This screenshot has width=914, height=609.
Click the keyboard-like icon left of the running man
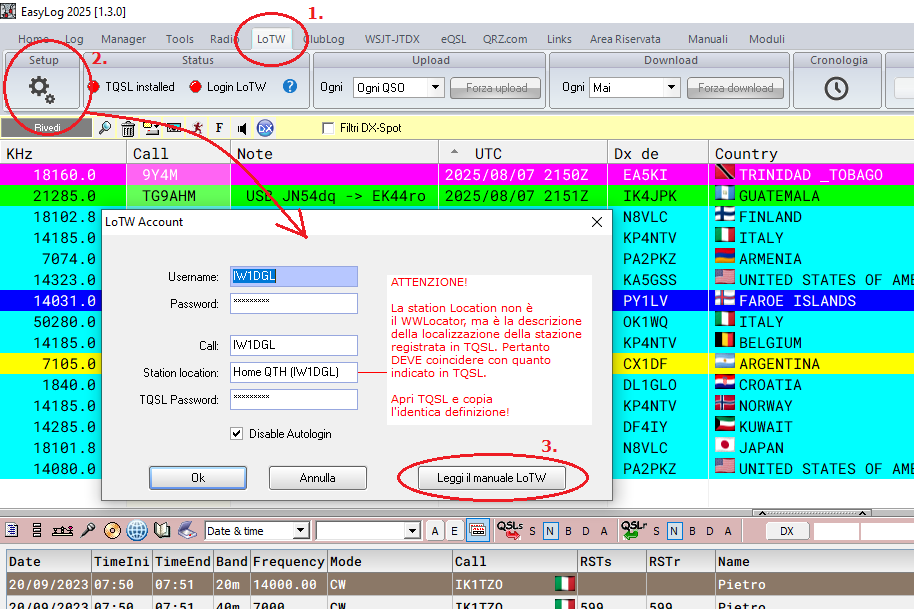(x=174, y=128)
